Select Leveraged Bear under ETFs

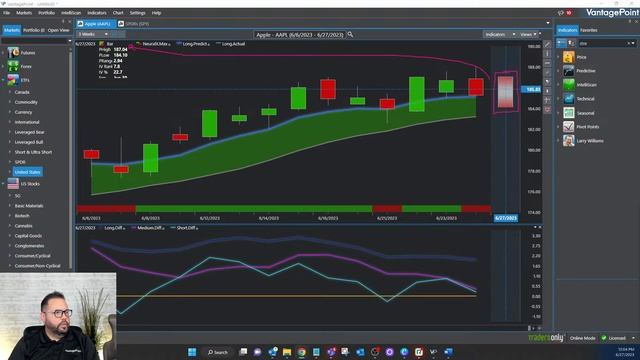[29, 132]
